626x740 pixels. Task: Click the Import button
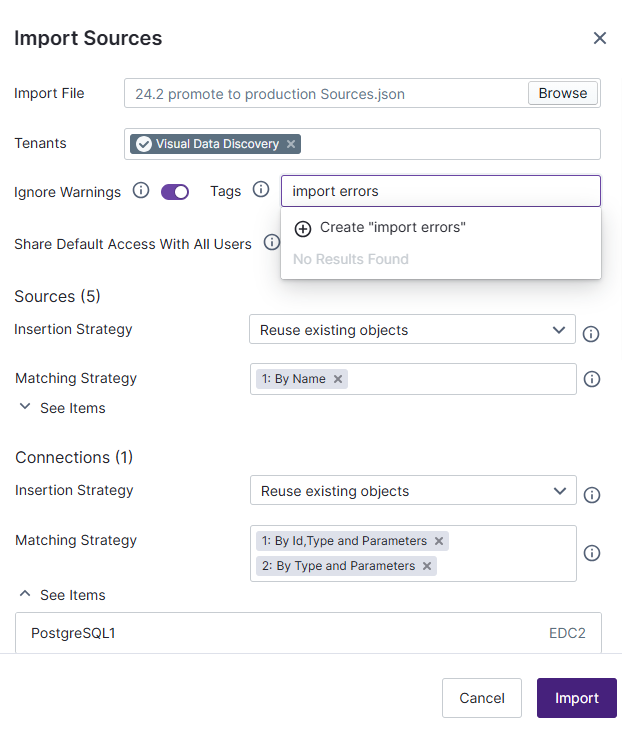(x=576, y=698)
